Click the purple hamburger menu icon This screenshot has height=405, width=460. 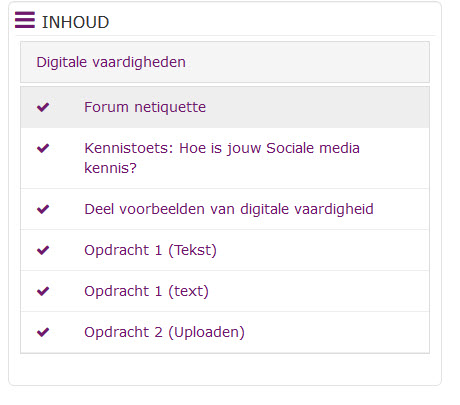25,20
